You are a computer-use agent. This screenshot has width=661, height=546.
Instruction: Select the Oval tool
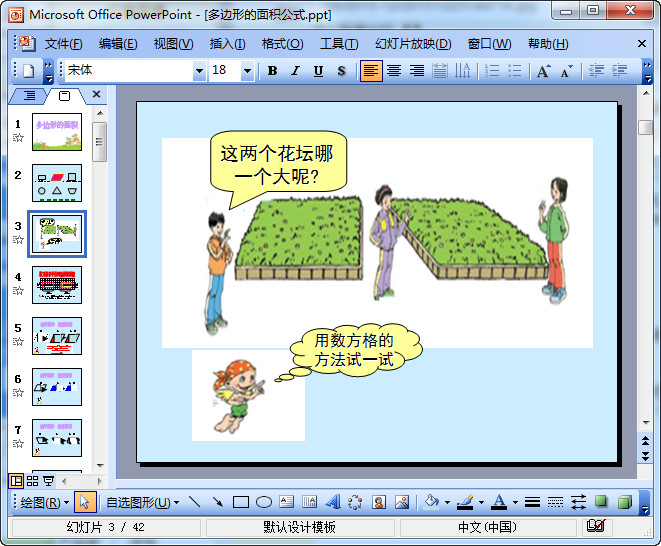coord(264,502)
